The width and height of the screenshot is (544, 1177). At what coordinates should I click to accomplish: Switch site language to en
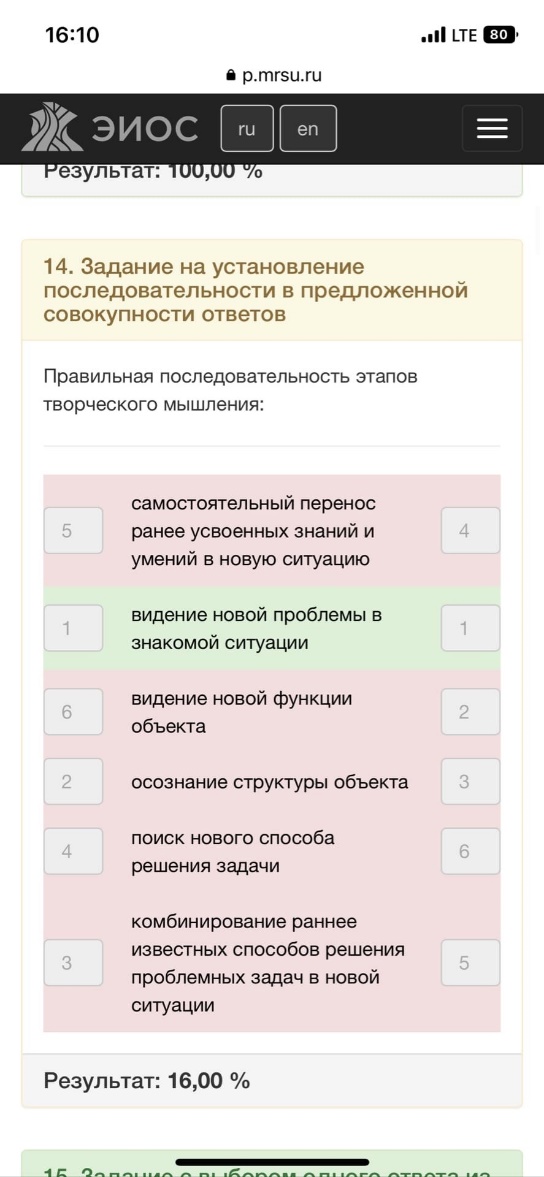(308, 128)
